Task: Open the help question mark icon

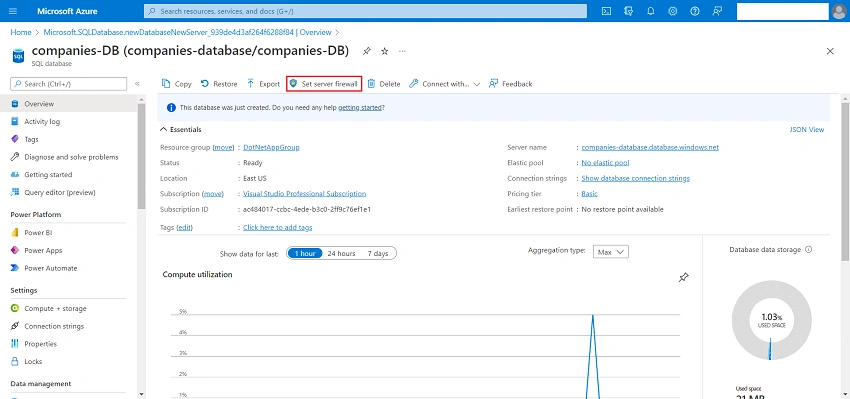Action: point(695,11)
